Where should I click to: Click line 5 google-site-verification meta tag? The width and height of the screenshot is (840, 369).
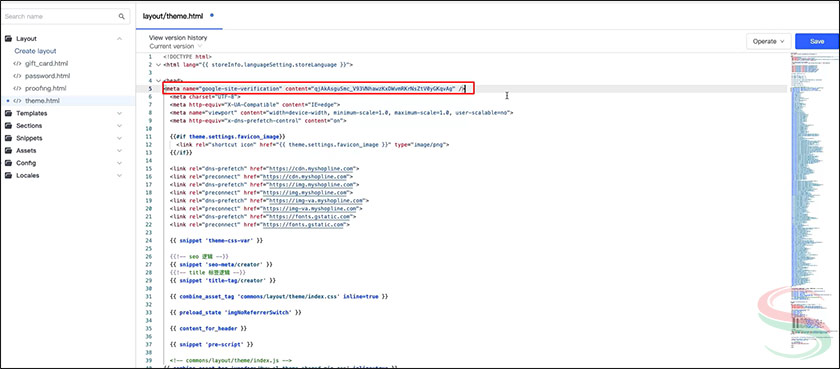click(314, 88)
